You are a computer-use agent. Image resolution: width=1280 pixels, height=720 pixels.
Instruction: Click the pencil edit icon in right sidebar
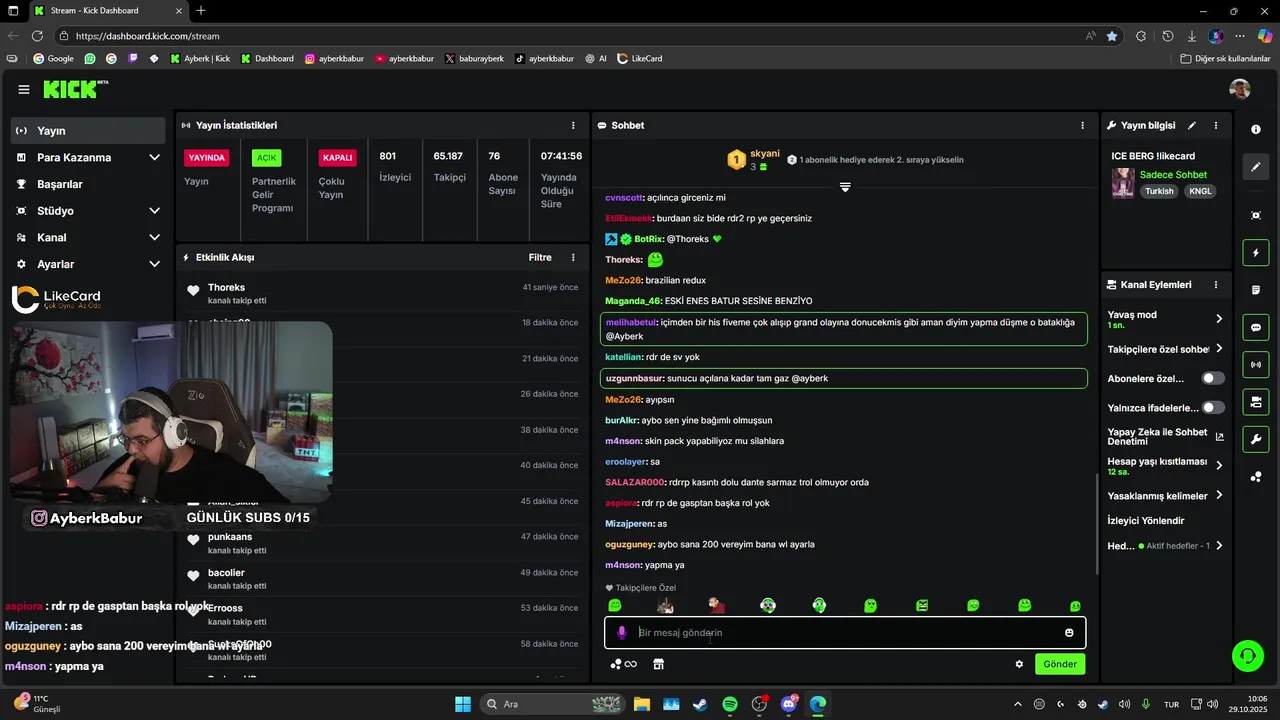[x=1256, y=167]
